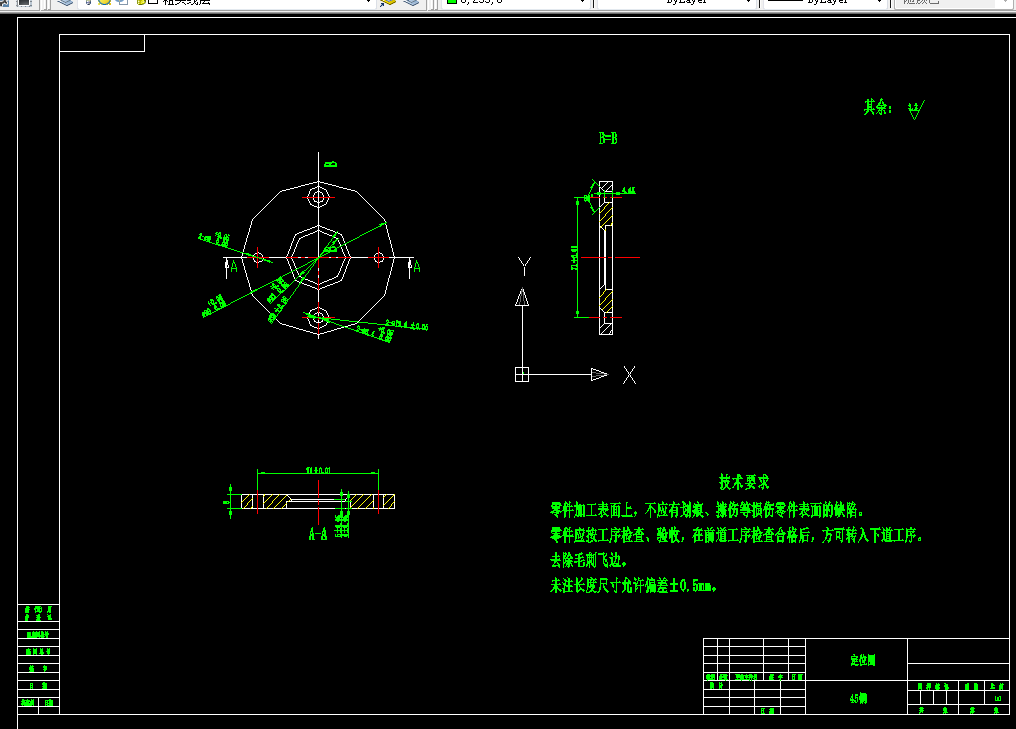Select the B section mark above plan view
The height and width of the screenshot is (729, 1016).
(331, 164)
